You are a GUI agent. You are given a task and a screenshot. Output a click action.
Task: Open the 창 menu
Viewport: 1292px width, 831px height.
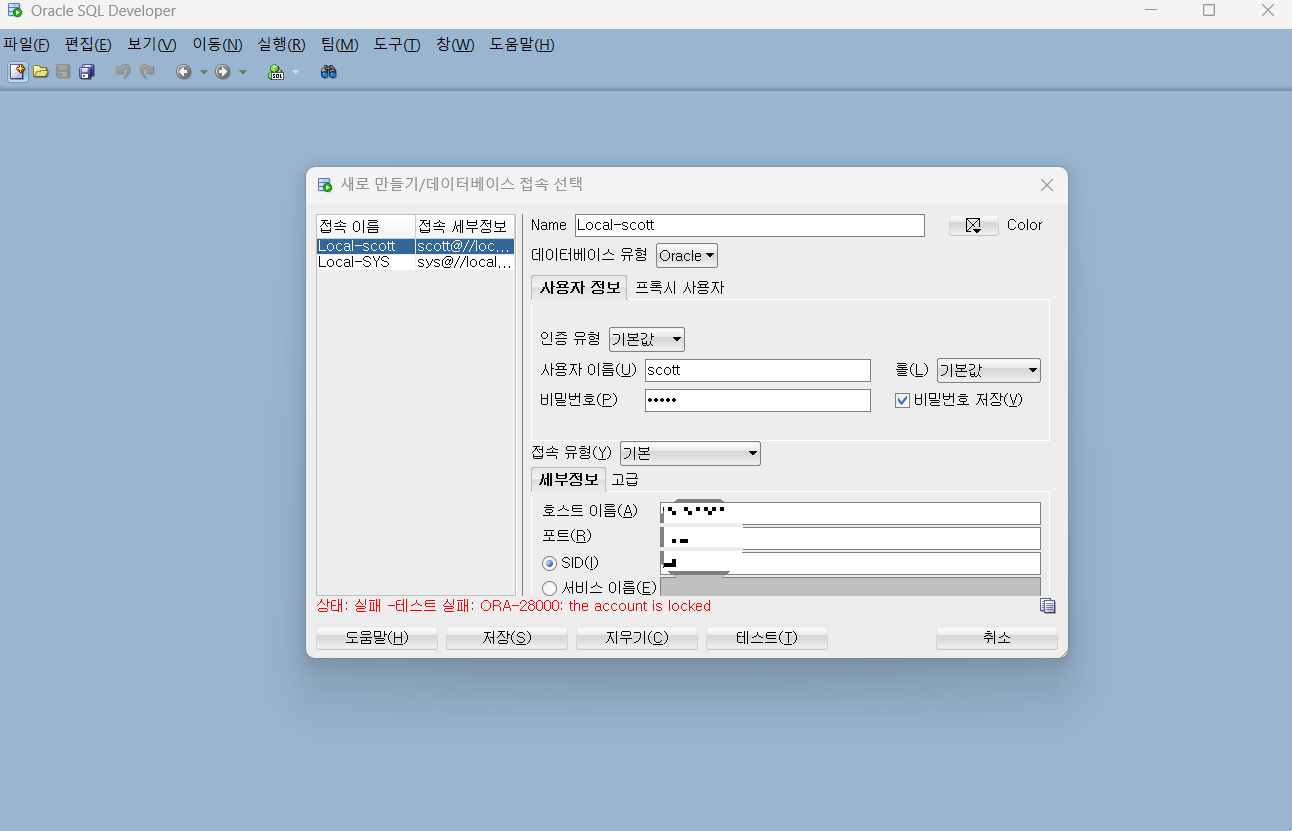(x=455, y=45)
